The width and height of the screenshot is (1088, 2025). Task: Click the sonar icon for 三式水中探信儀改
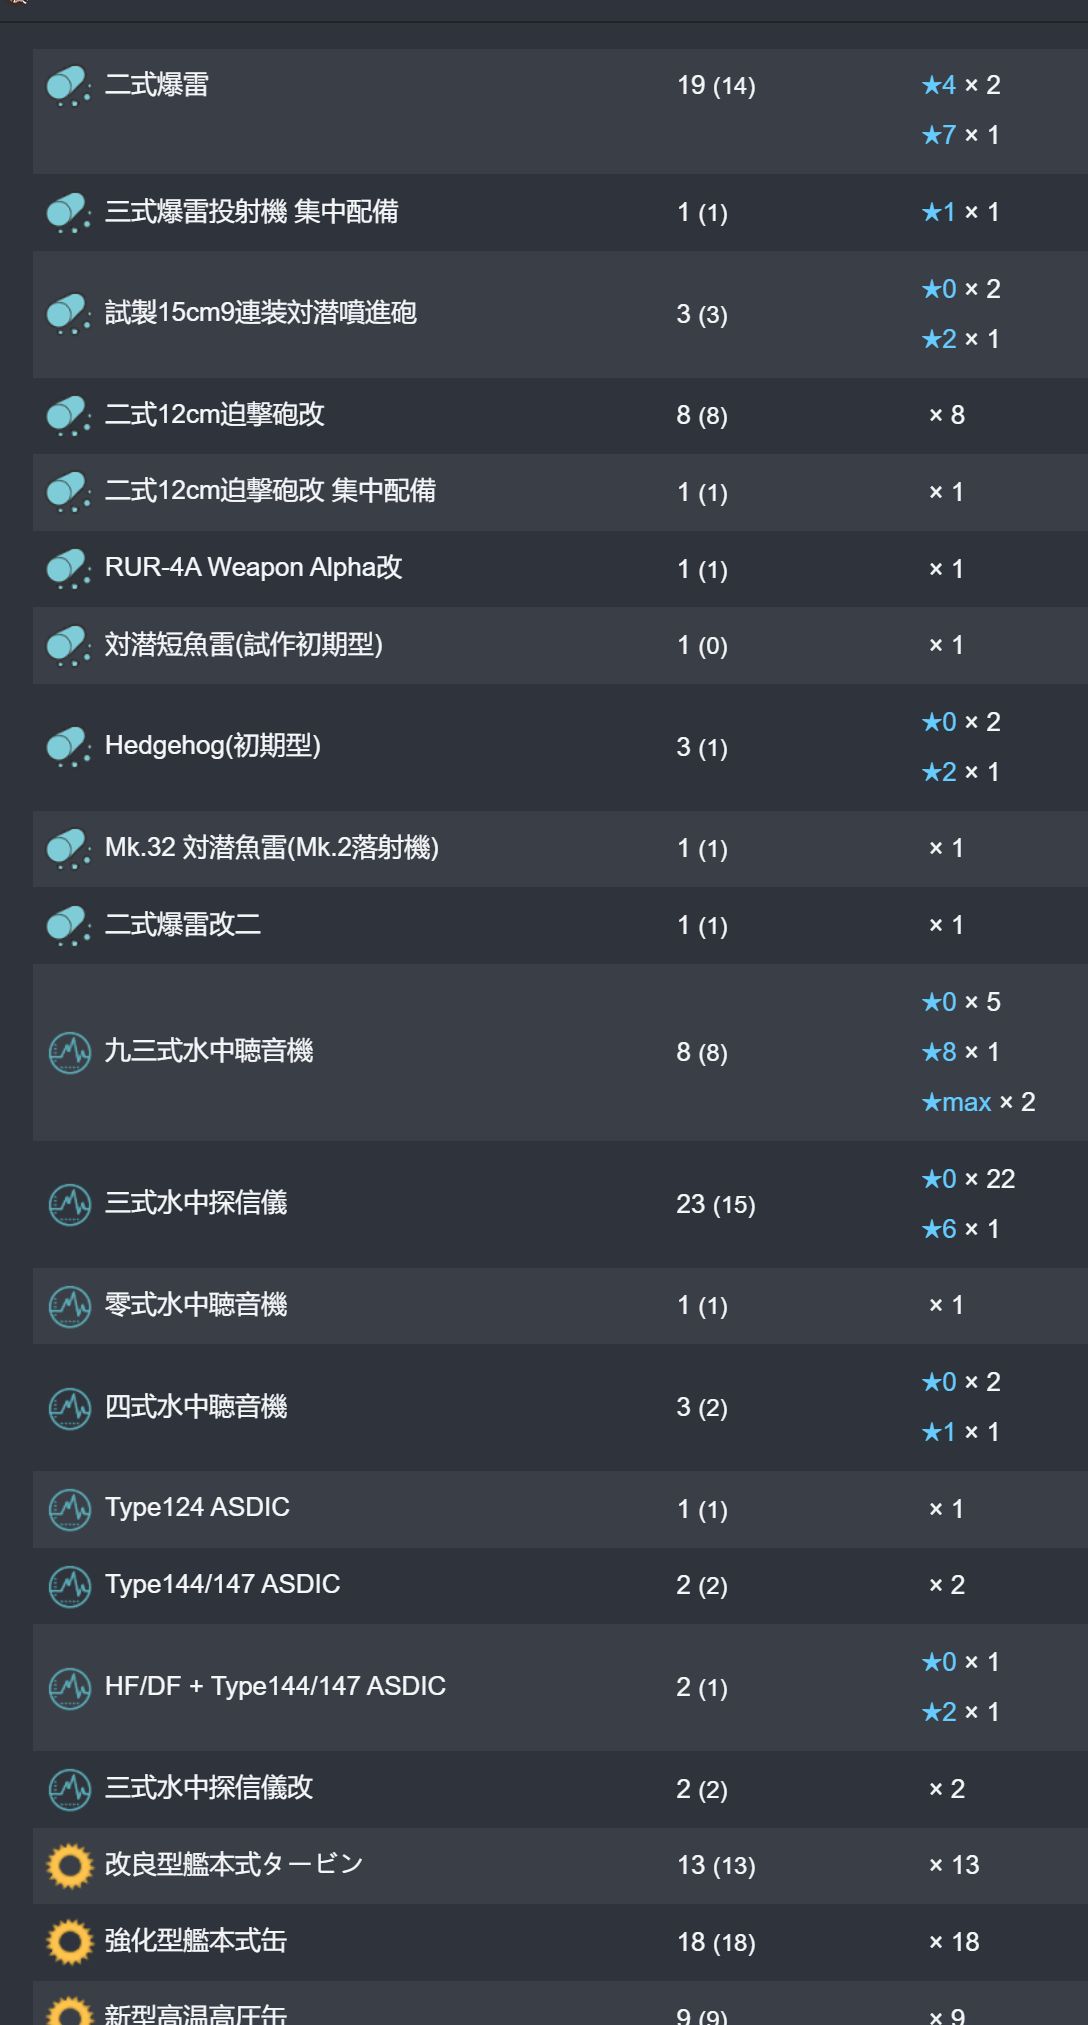(69, 1788)
